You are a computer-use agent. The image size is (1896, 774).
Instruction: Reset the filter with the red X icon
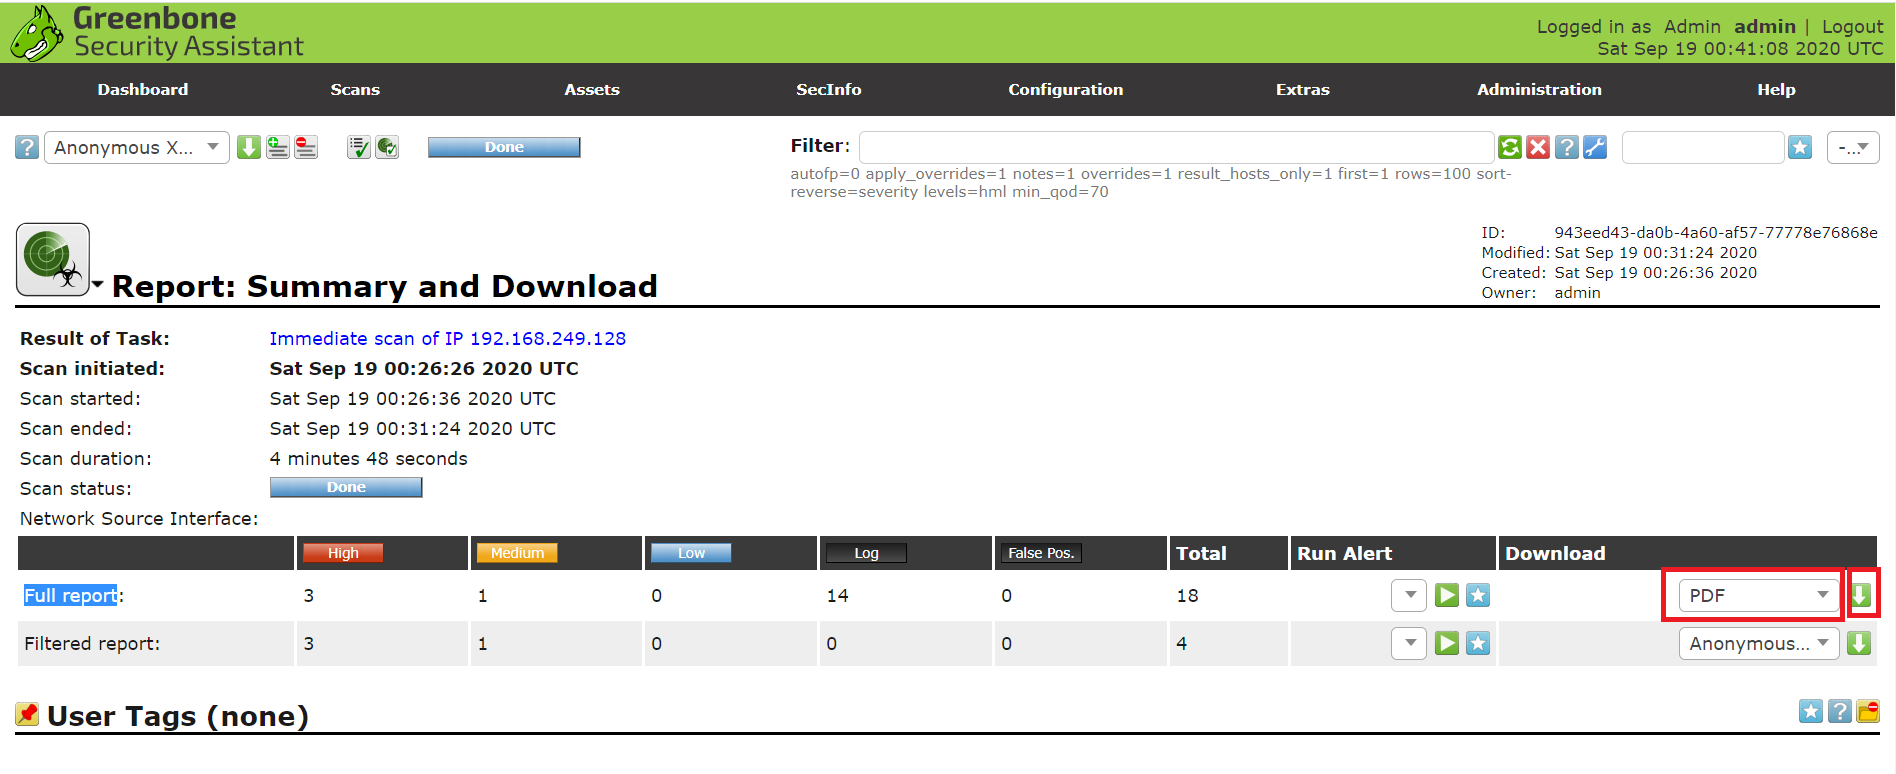tap(1538, 148)
